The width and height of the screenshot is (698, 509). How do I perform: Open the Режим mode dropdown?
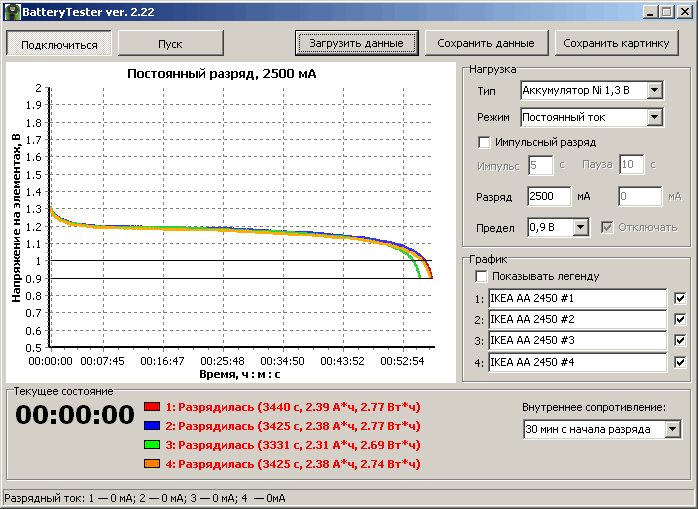click(654, 118)
